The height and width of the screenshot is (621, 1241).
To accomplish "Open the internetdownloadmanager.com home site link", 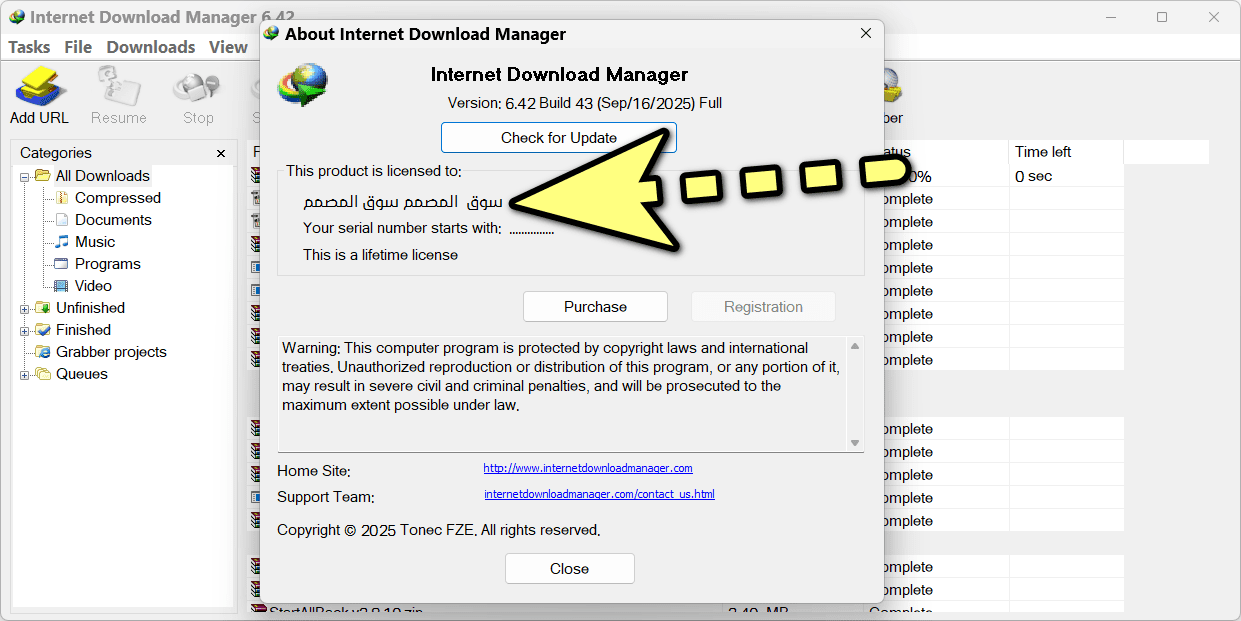I will click(x=588, y=468).
